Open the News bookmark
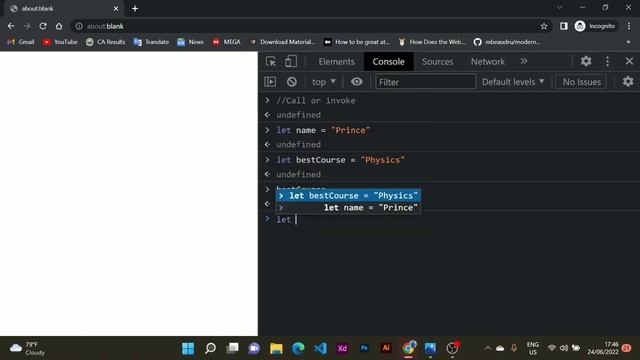Screen dimensions: 640x360 [x=190, y=42]
